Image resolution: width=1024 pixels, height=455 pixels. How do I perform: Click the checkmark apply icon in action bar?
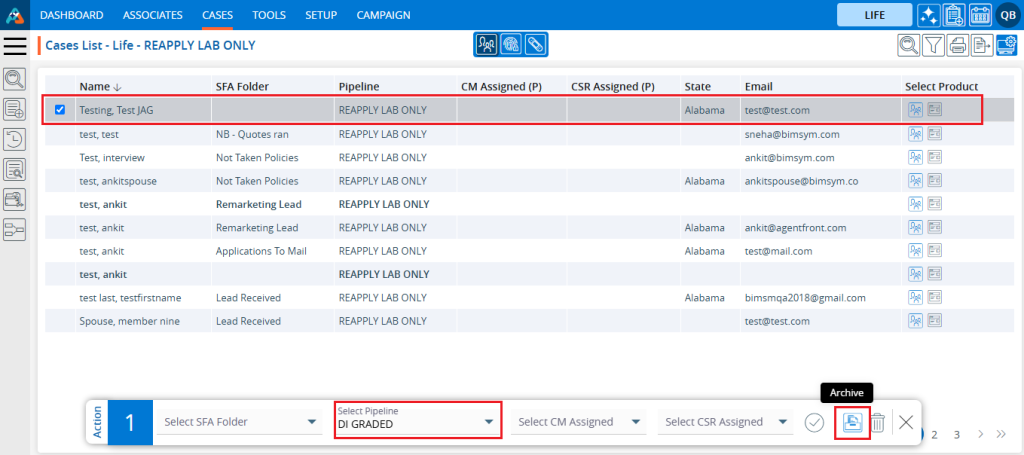[x=814, y=422]
